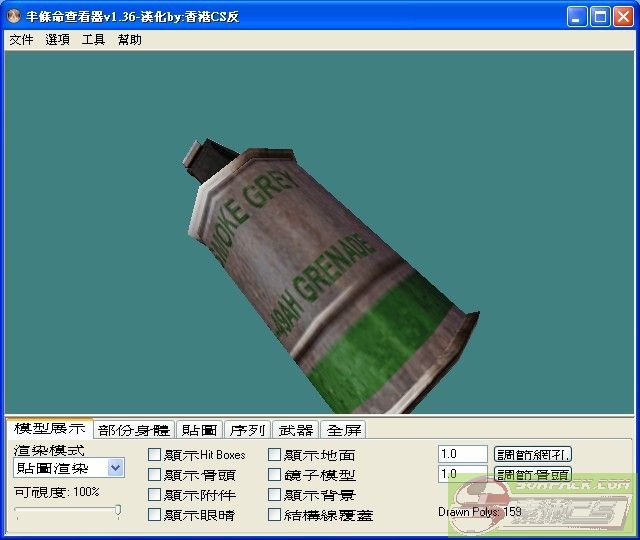Minimize the model viewer window
Screen dimensions: 640x540
pos(577,17)
